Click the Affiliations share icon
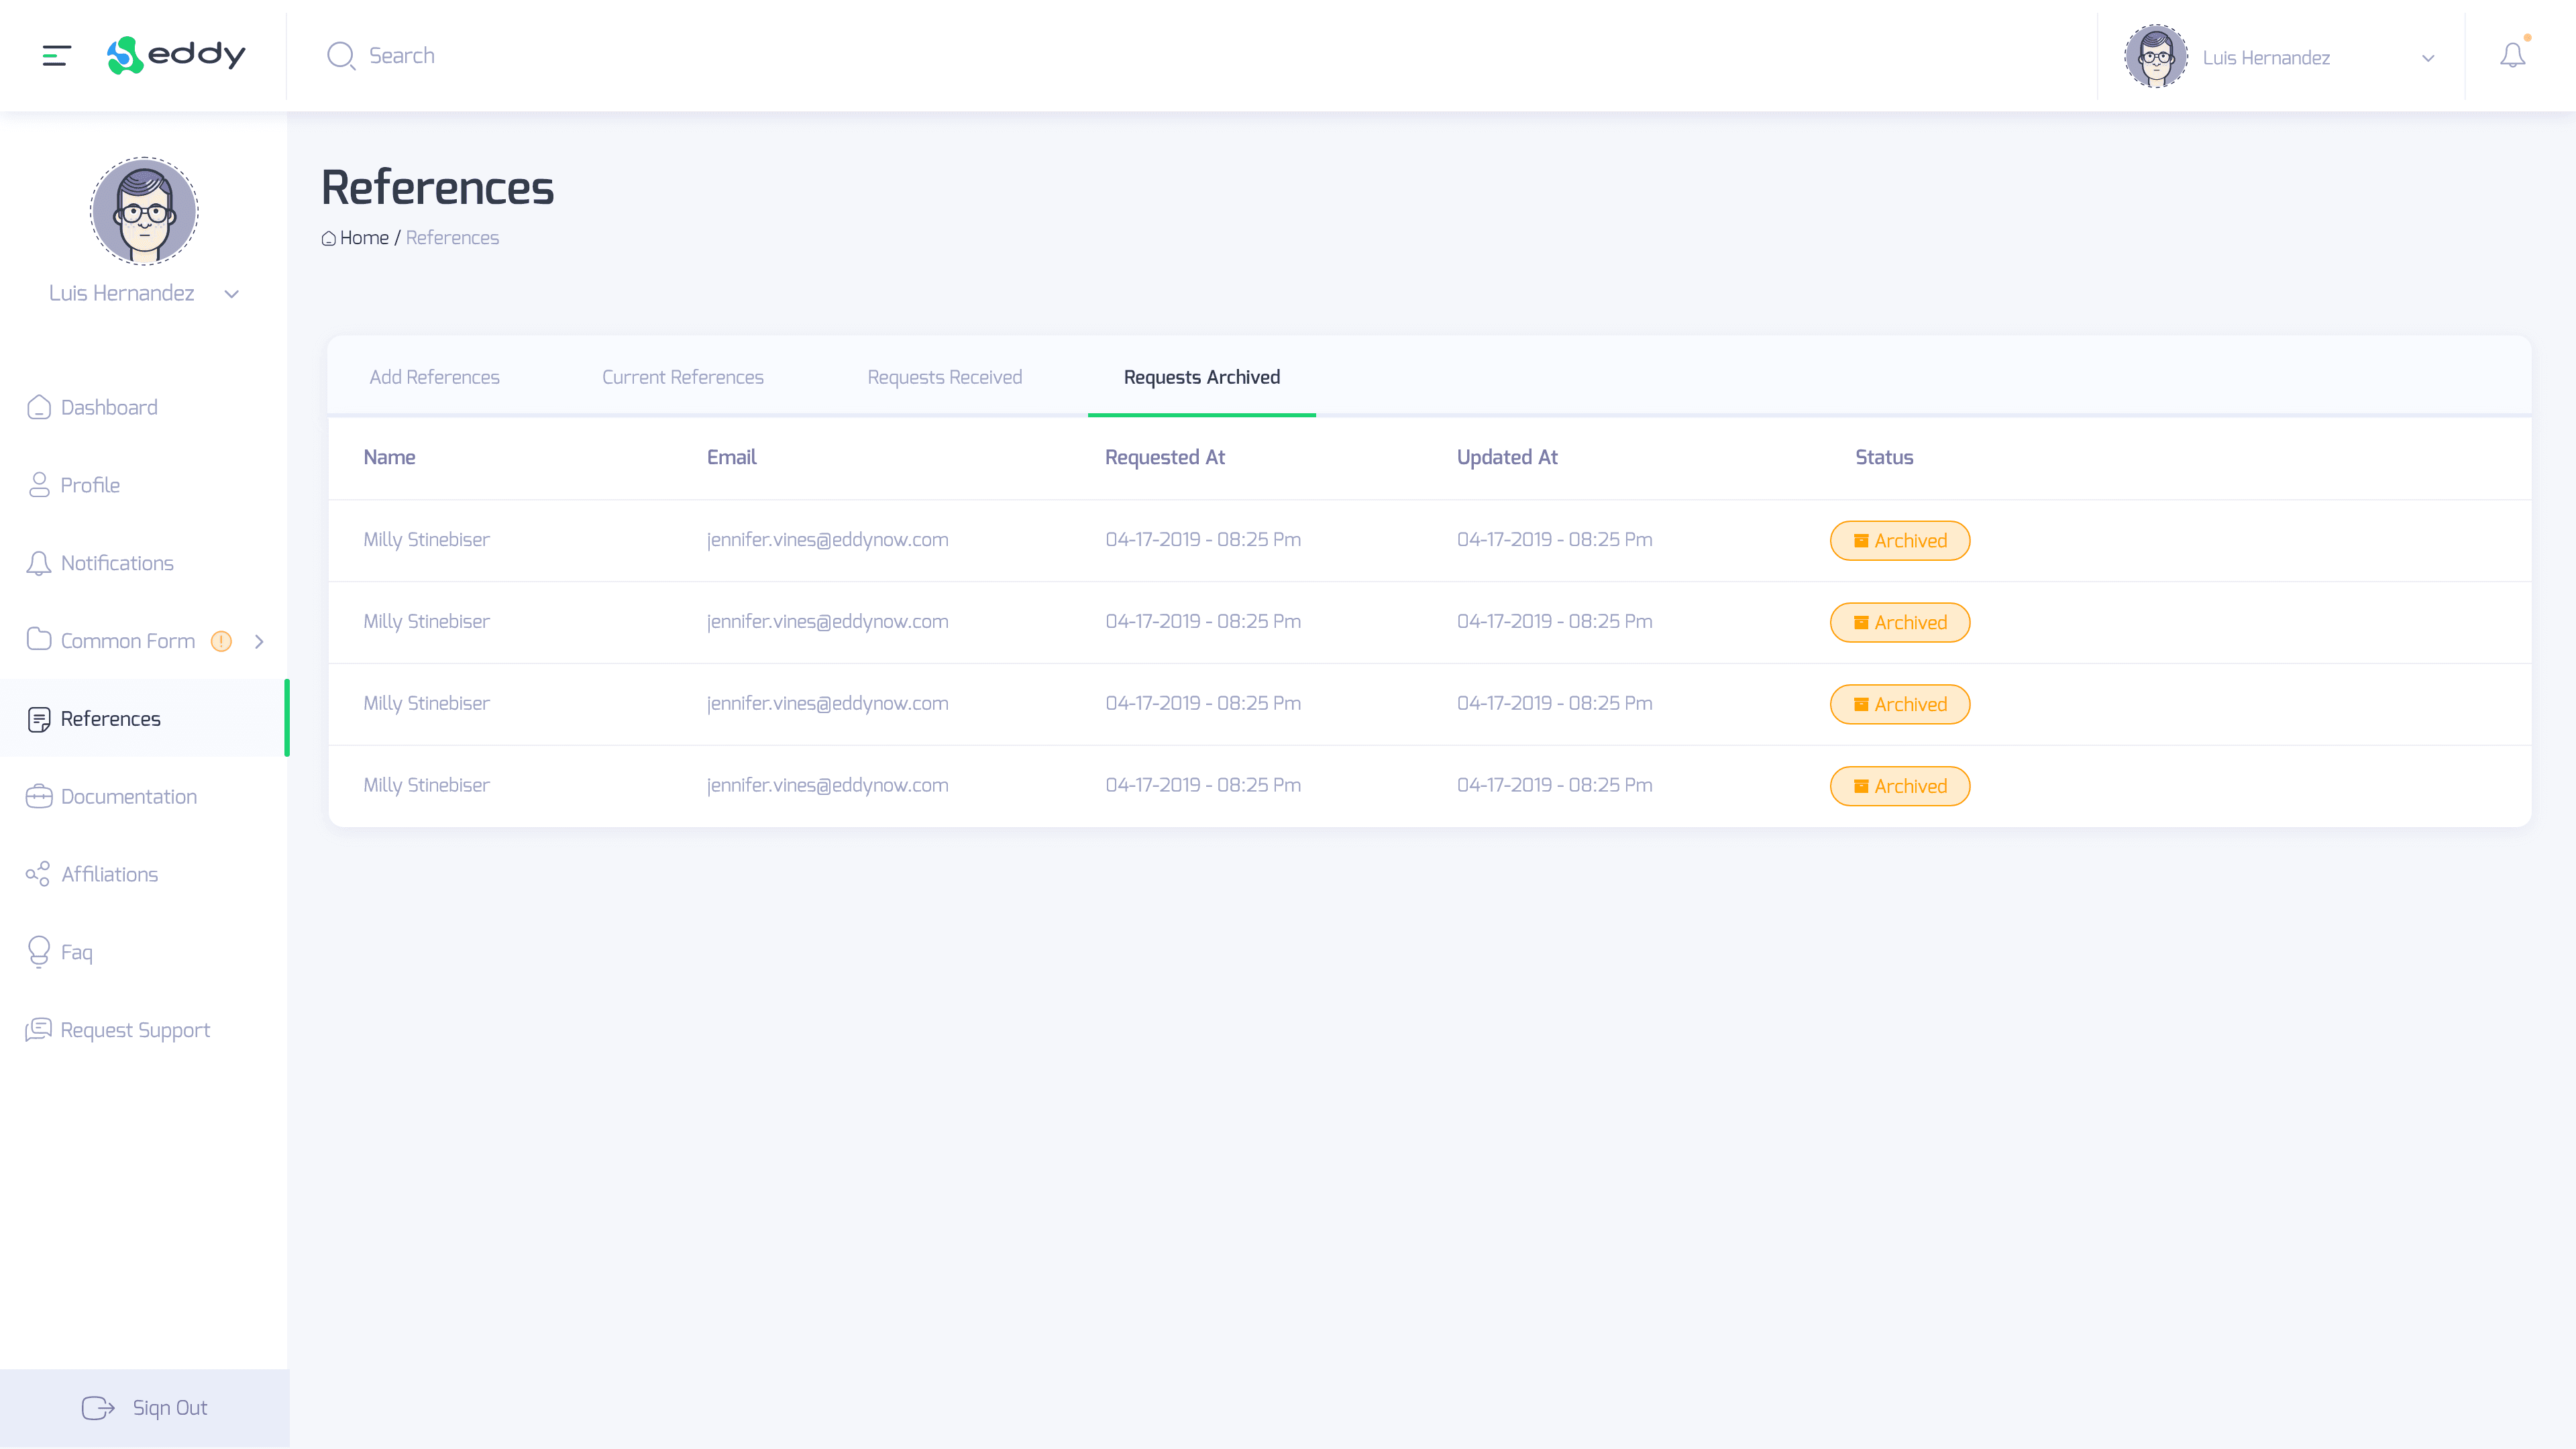The image size is (2576, 1449). click(x=38, y=874)
